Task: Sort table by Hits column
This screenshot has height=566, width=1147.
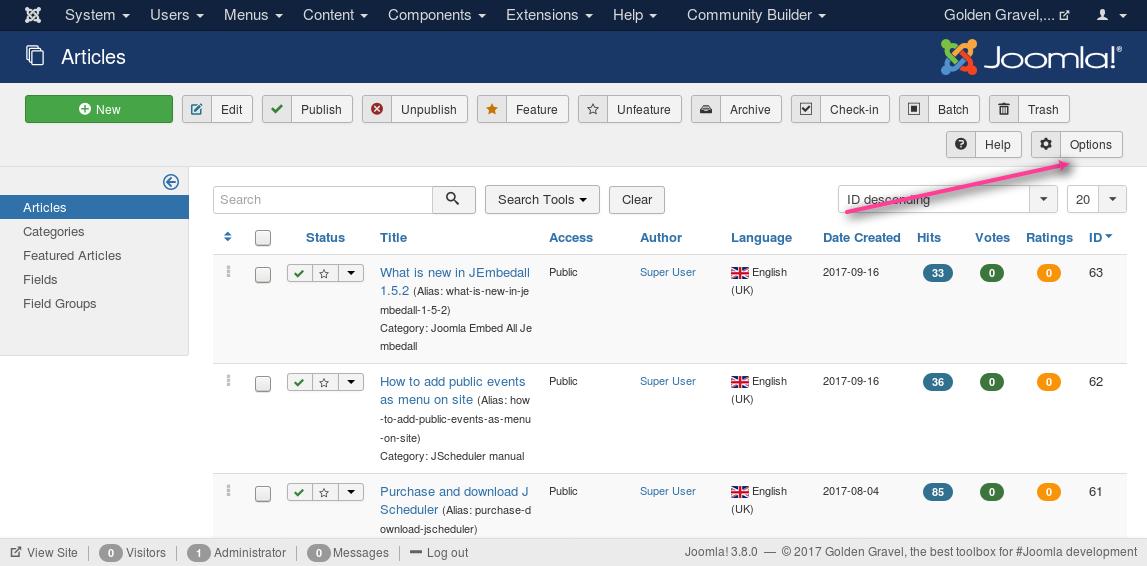Action: point(928,237)
